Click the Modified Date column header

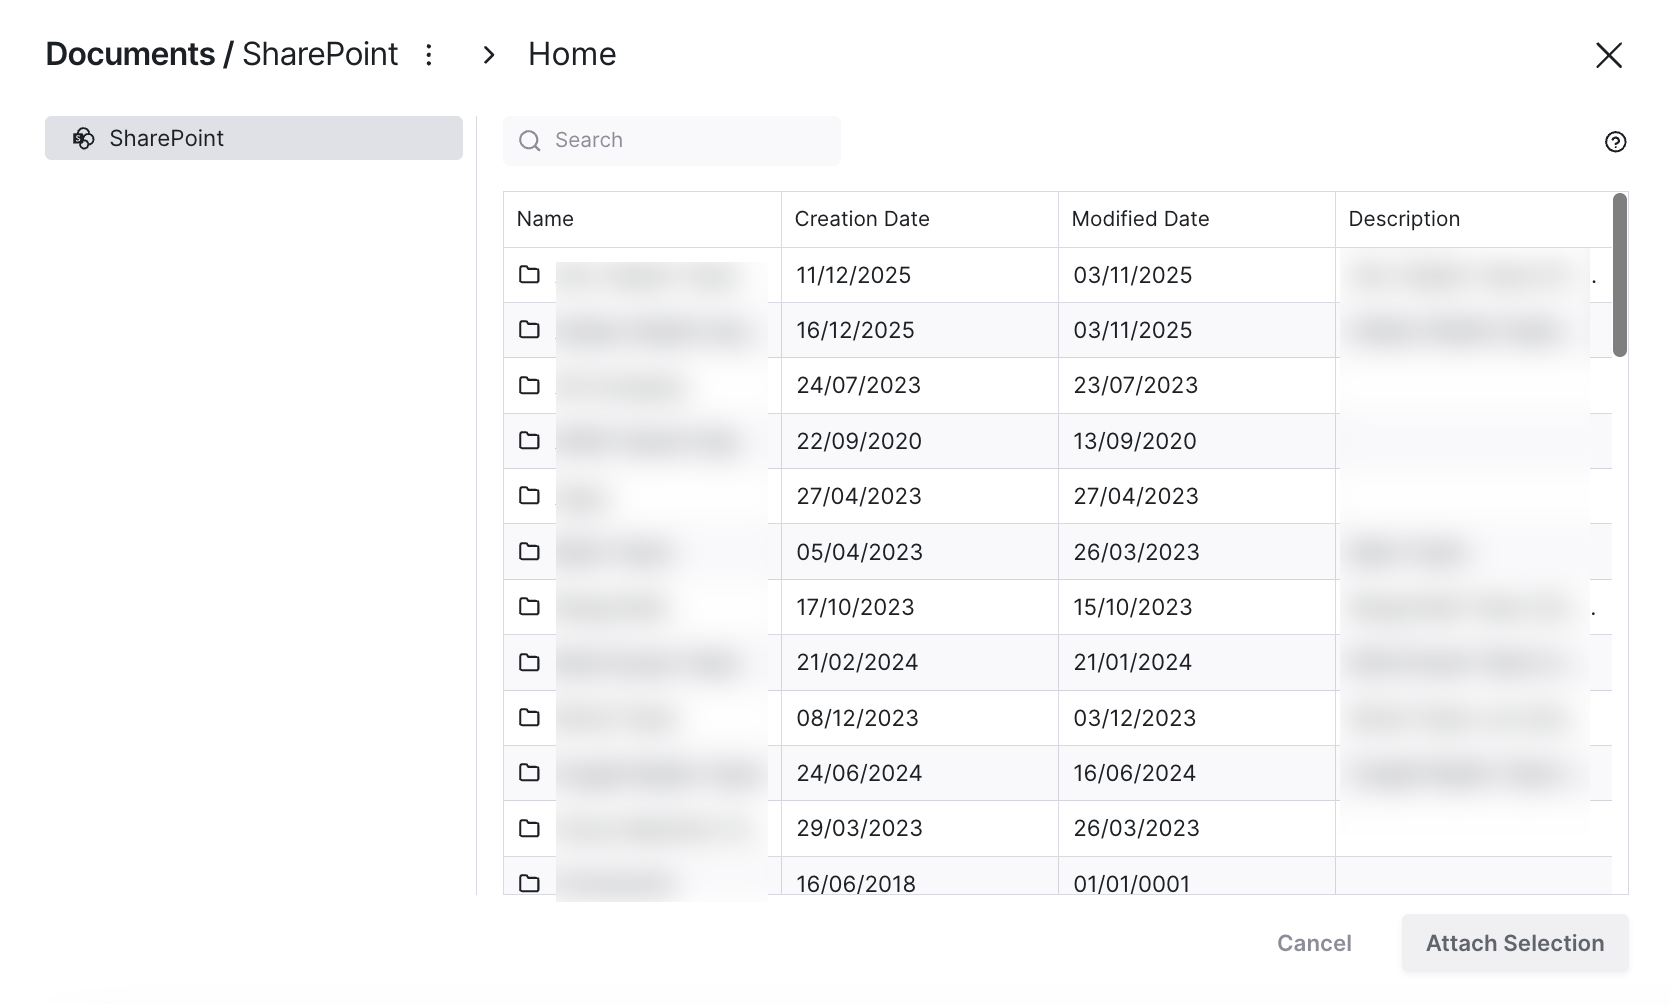click(x=1140, y=219)
